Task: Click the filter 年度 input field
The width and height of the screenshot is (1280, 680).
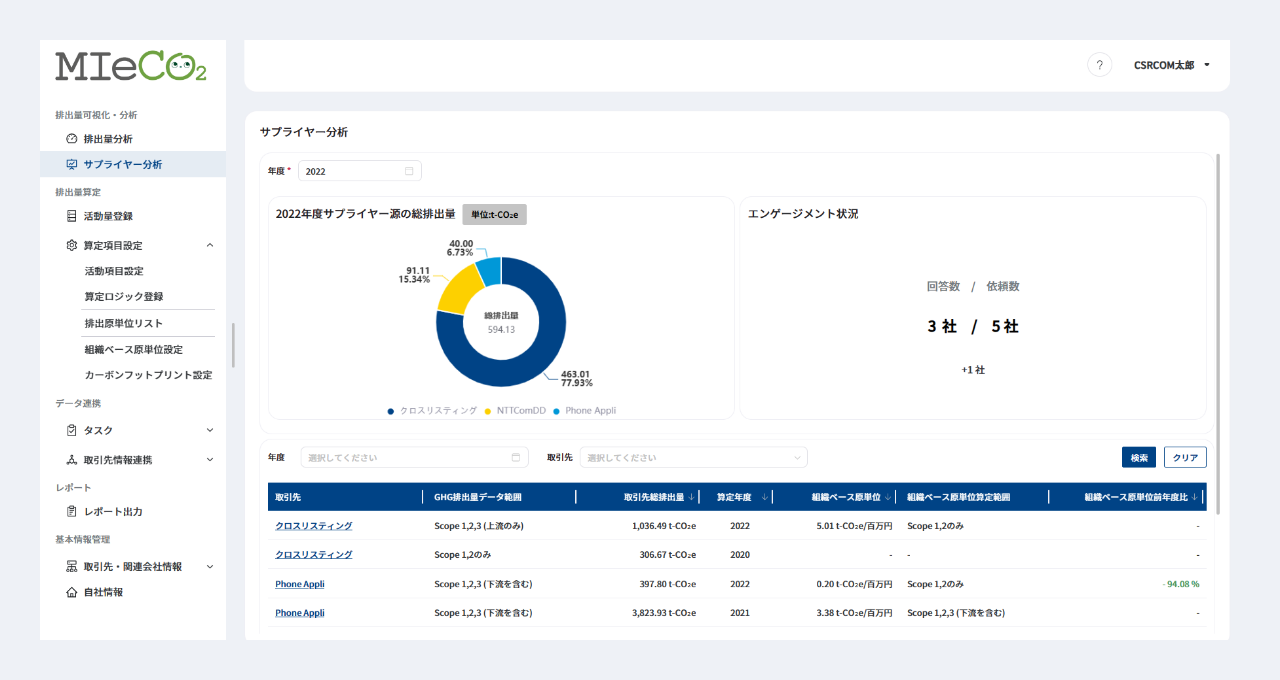Action: 414,457
